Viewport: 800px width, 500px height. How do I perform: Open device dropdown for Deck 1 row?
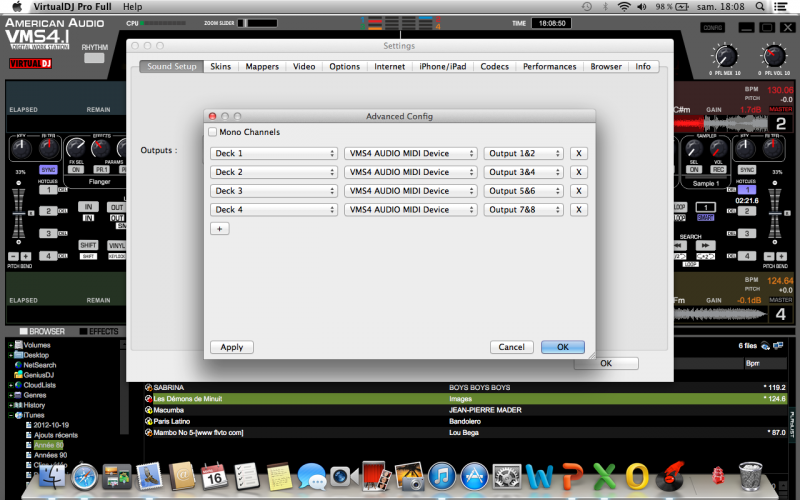coord(411,154)
